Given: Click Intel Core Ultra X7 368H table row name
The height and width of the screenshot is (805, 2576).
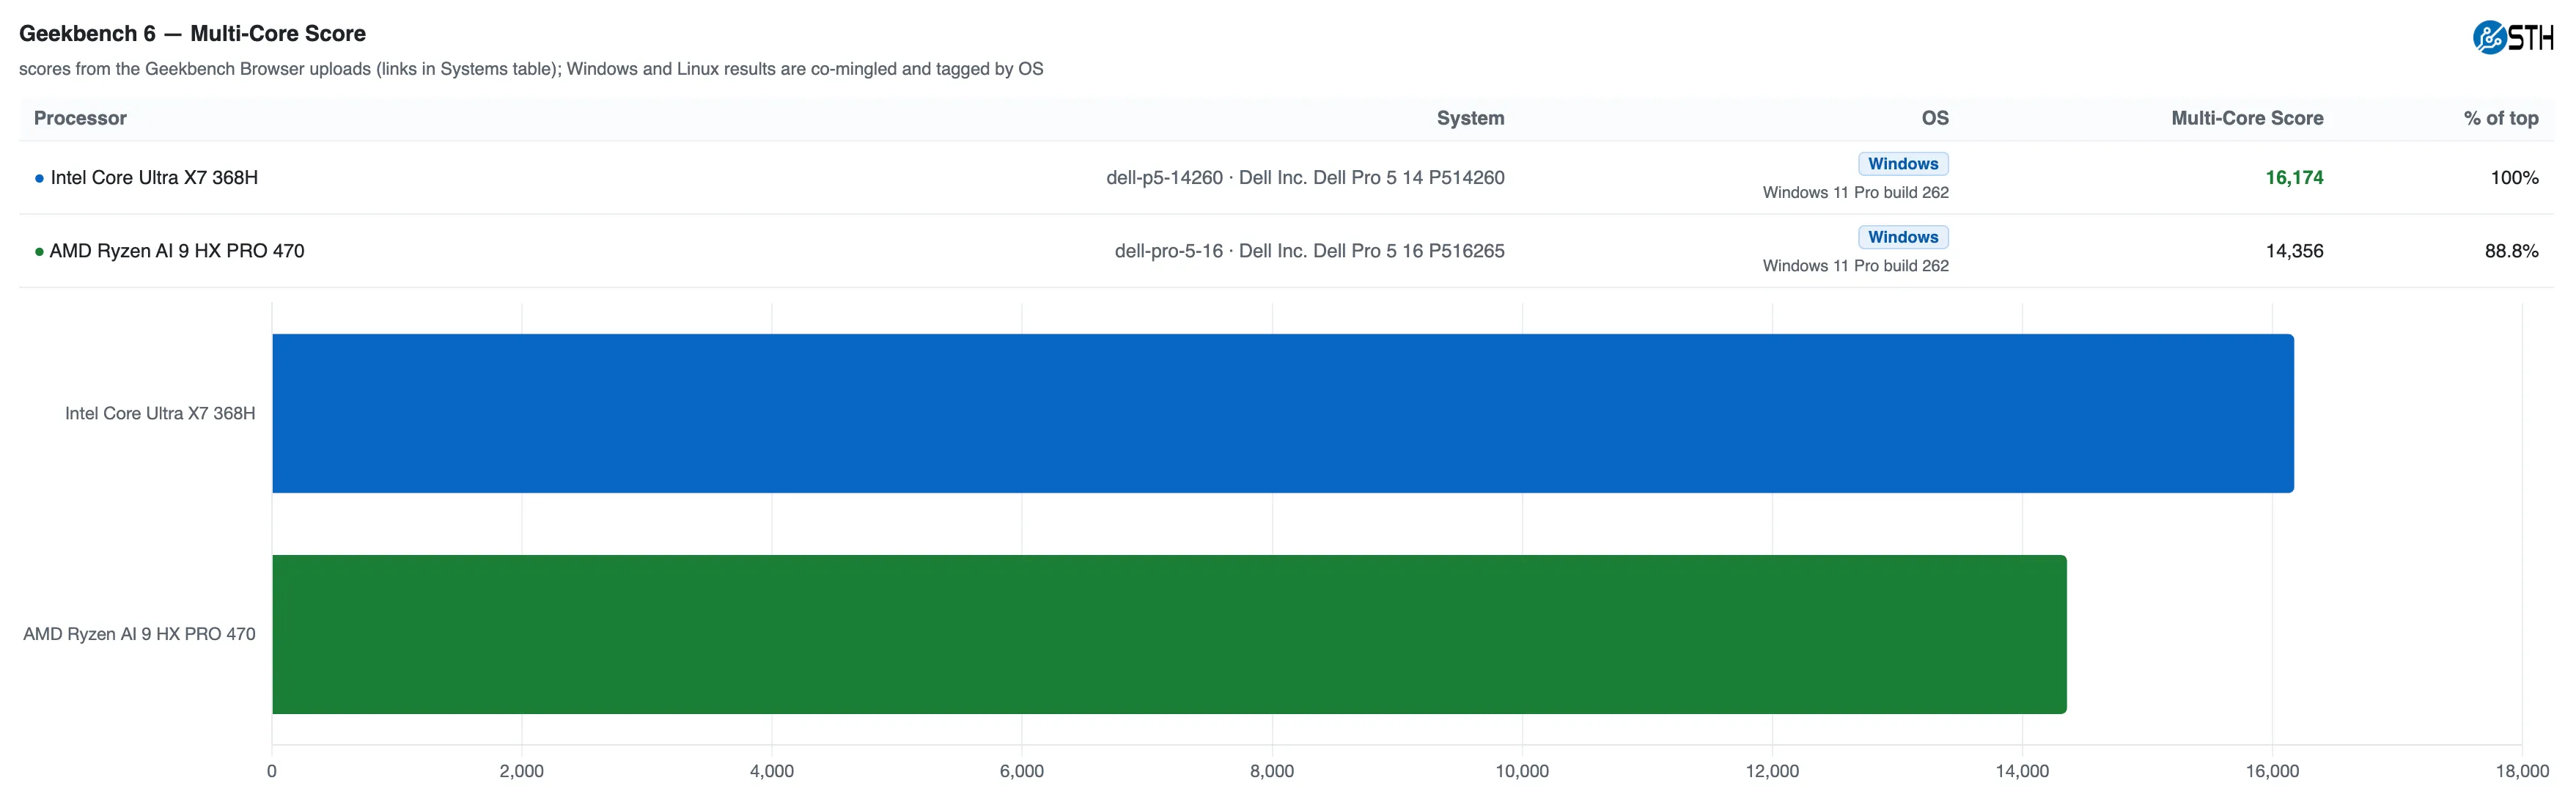Looking at the screenshot, I should pos(154,178).
